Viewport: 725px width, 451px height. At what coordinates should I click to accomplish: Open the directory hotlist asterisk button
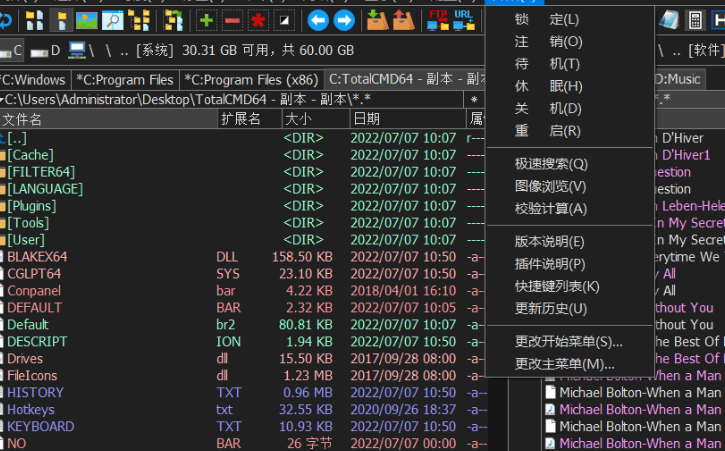click(474, 99)
